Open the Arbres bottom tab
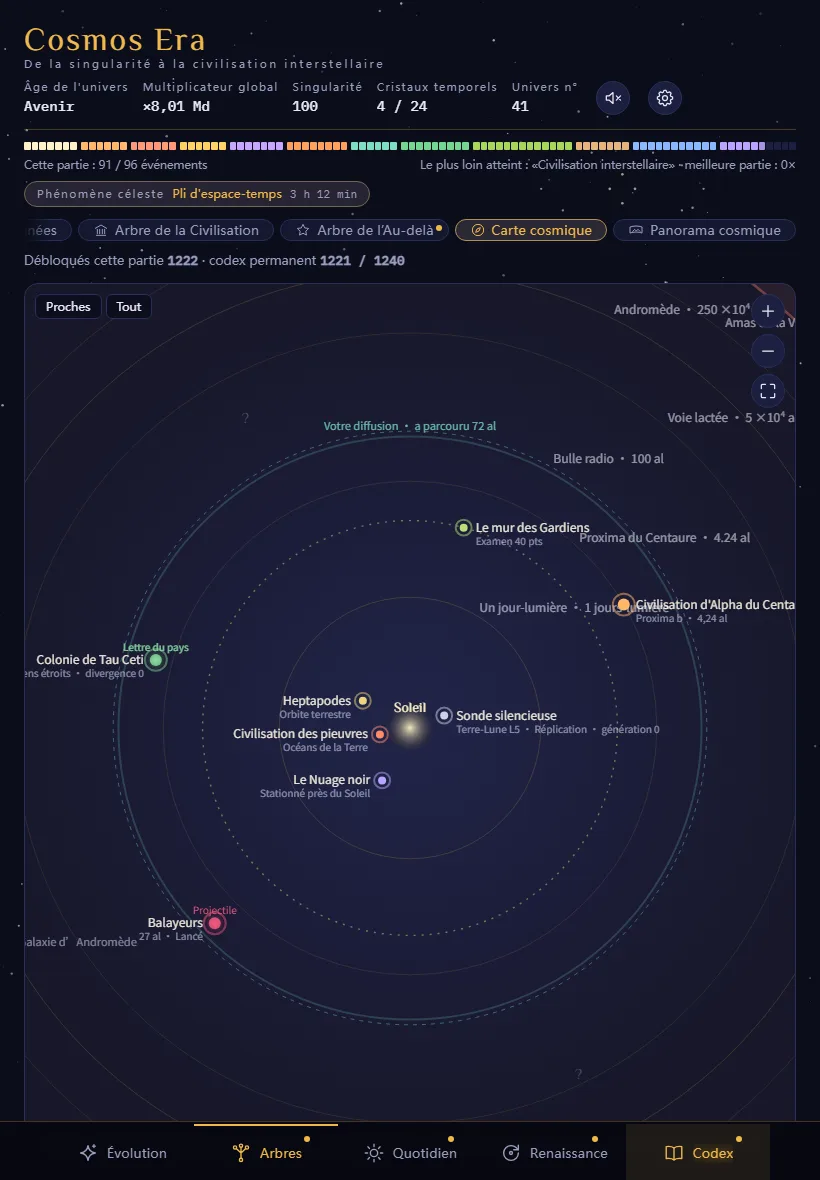This screenshot has height=1180, width=820. (266, 1153)
